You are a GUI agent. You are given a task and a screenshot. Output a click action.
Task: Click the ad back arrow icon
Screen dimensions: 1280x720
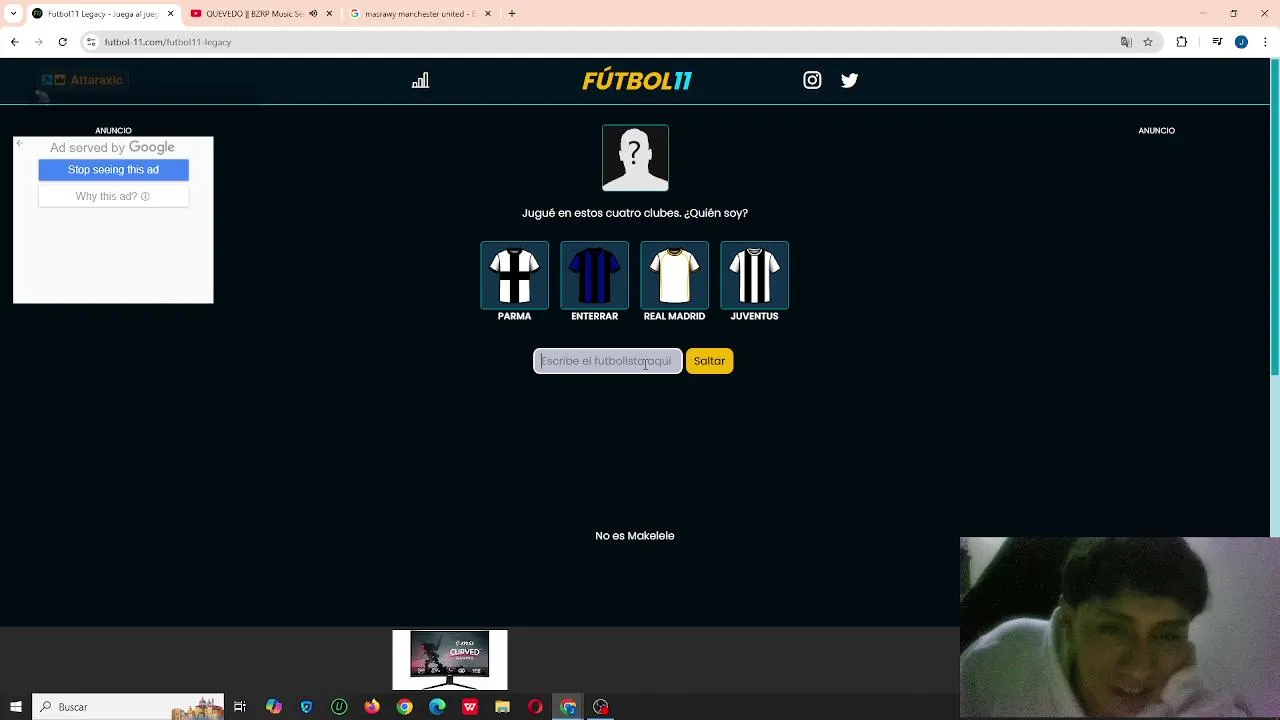[x=19, y=144]
